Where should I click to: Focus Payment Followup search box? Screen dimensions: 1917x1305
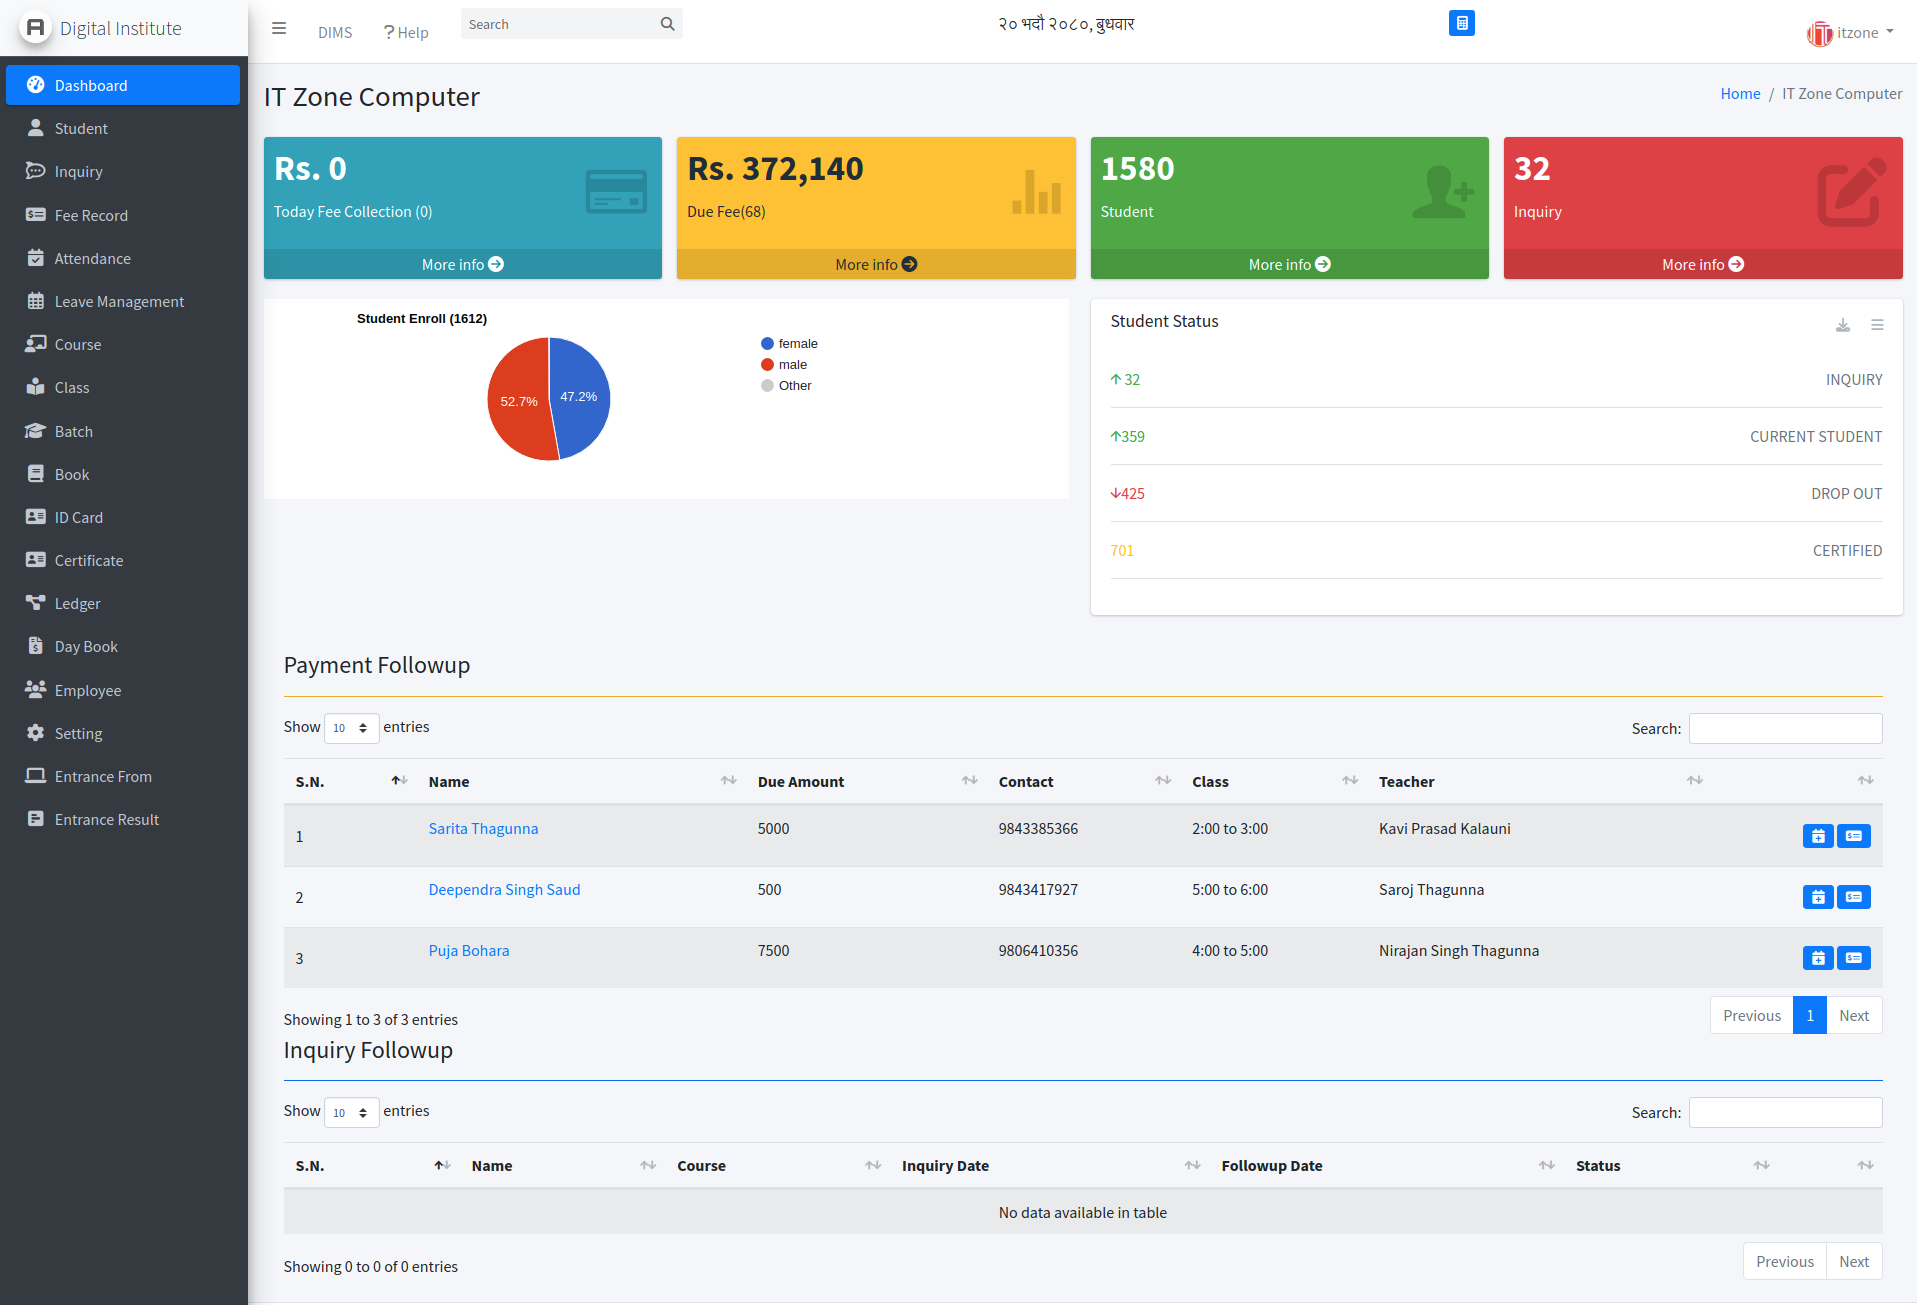tap(1785, 728)
